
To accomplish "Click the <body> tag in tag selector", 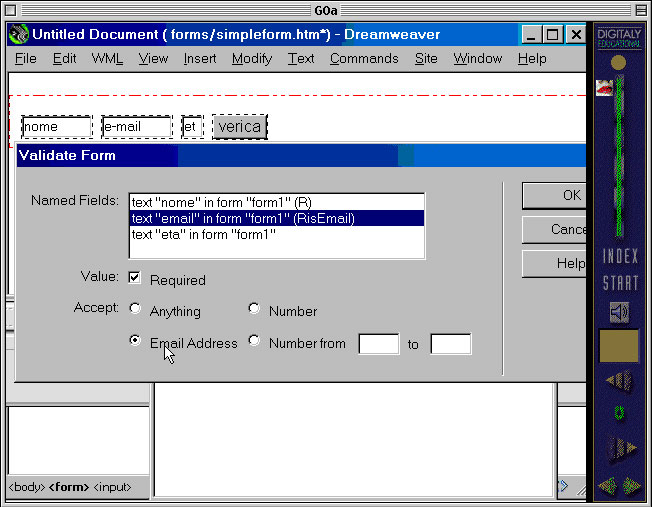I will click(x=27, y=487).
